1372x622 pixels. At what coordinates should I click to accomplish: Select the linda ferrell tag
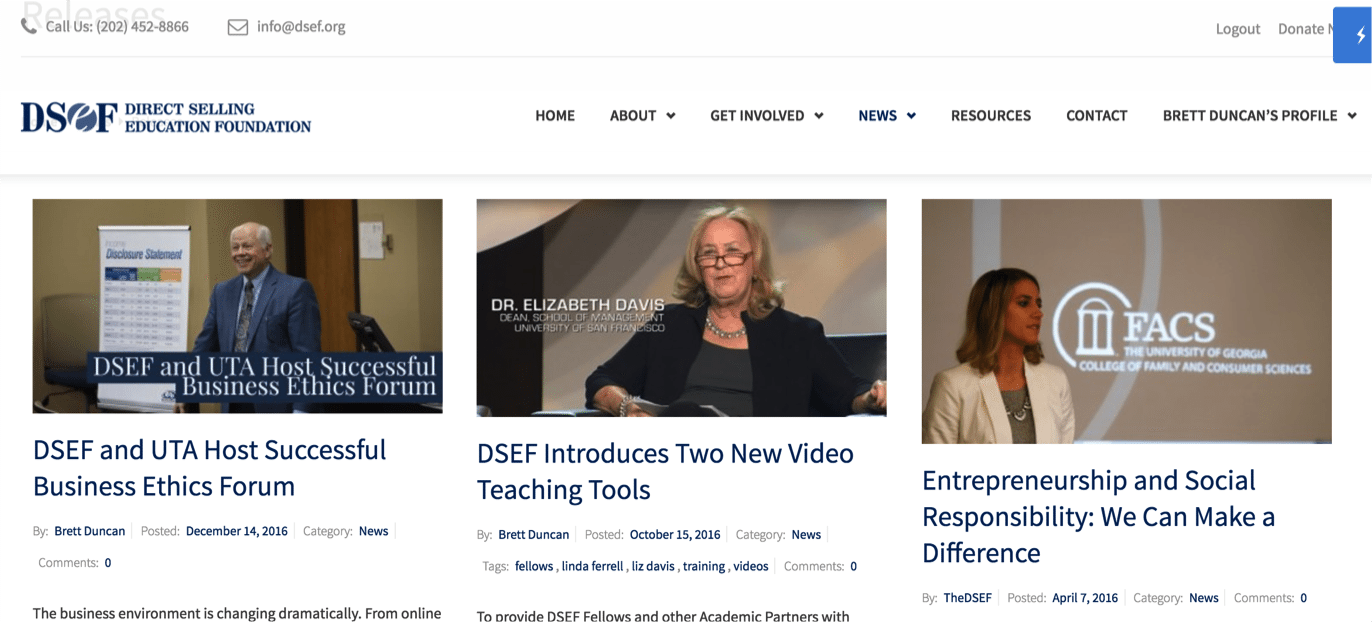[593, 566]
